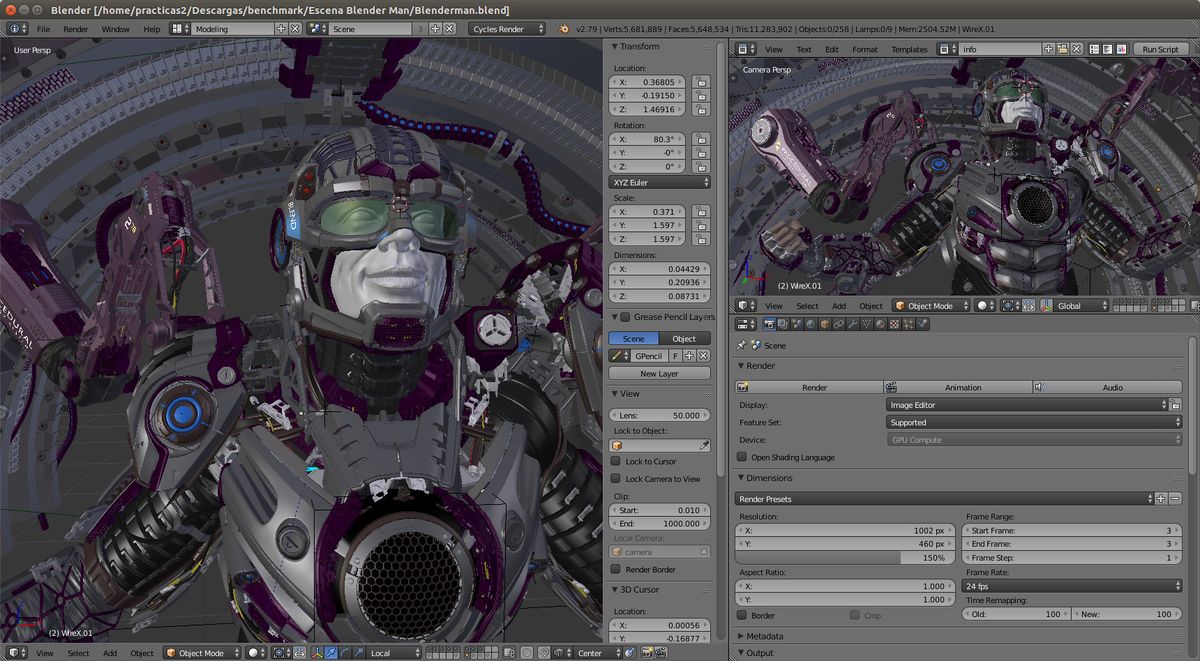This screenshot has width=1200, height=661.
Task: Click the eyedropper in Lock to Object field
Action: click(703, 445)
